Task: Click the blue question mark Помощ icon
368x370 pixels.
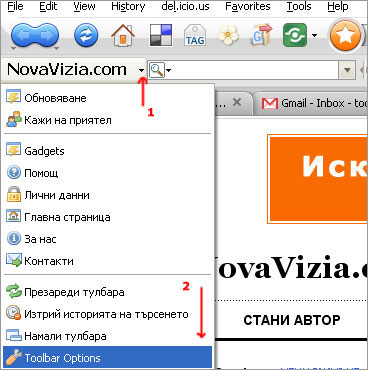Action: 13,173
